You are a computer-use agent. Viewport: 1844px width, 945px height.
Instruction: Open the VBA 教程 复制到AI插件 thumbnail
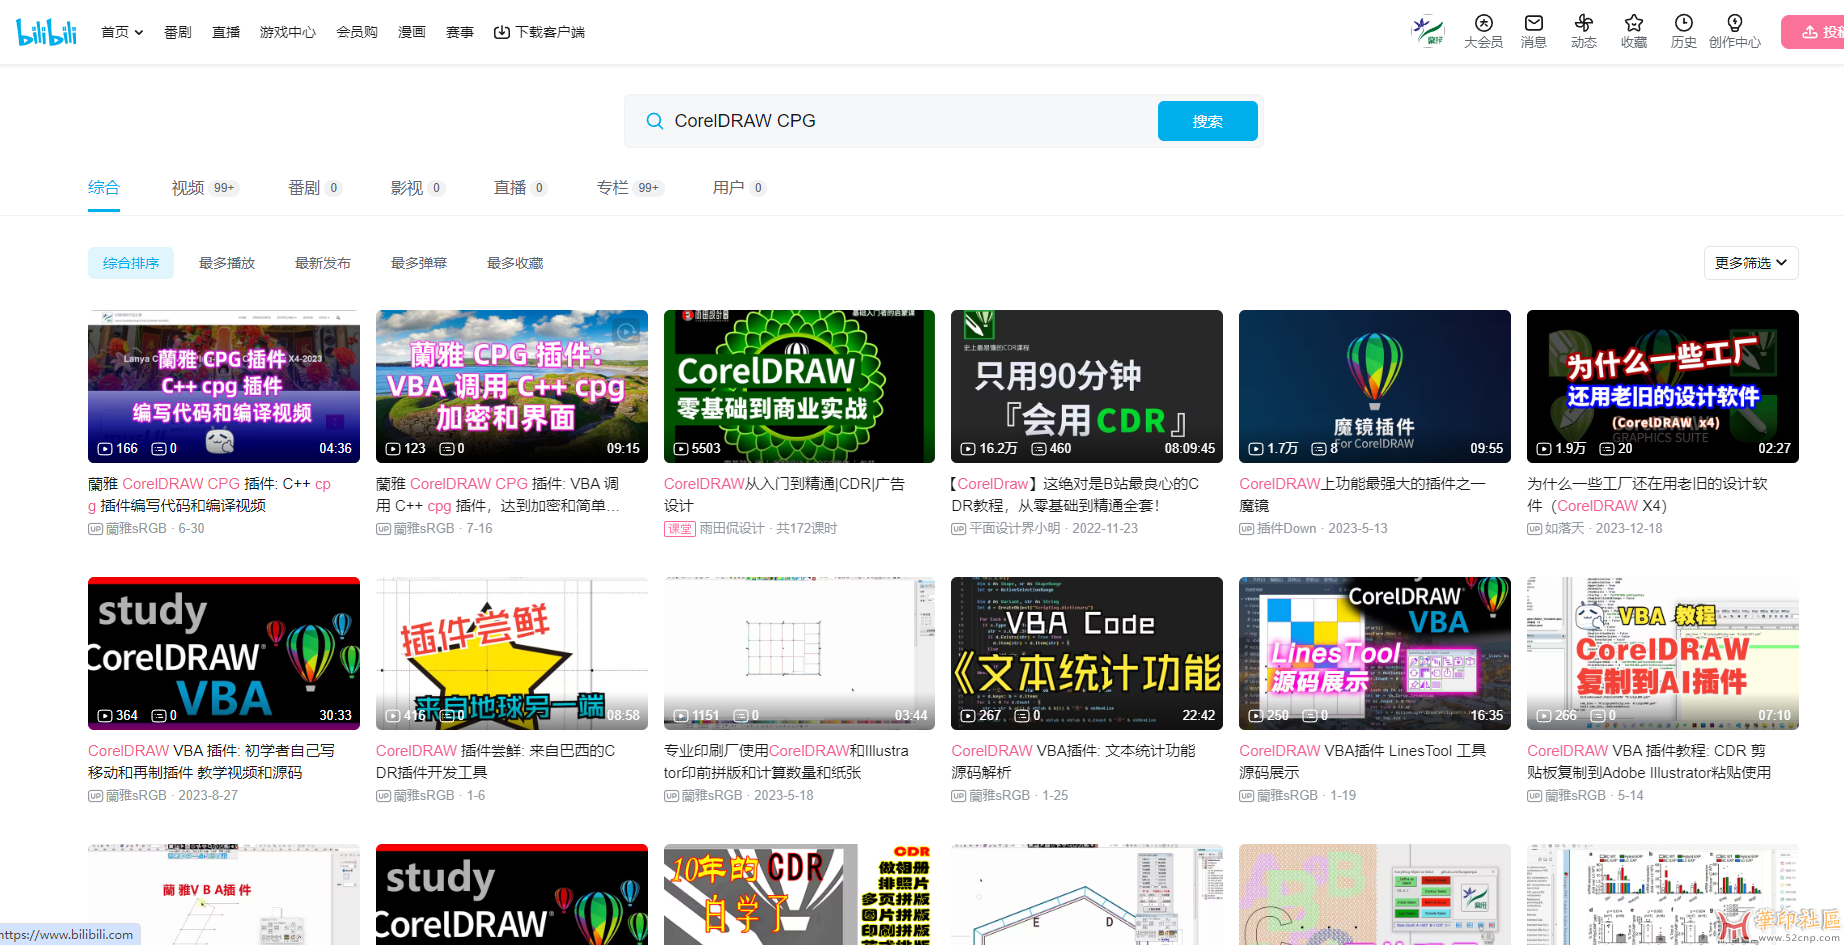click(x=1663, y=653)
